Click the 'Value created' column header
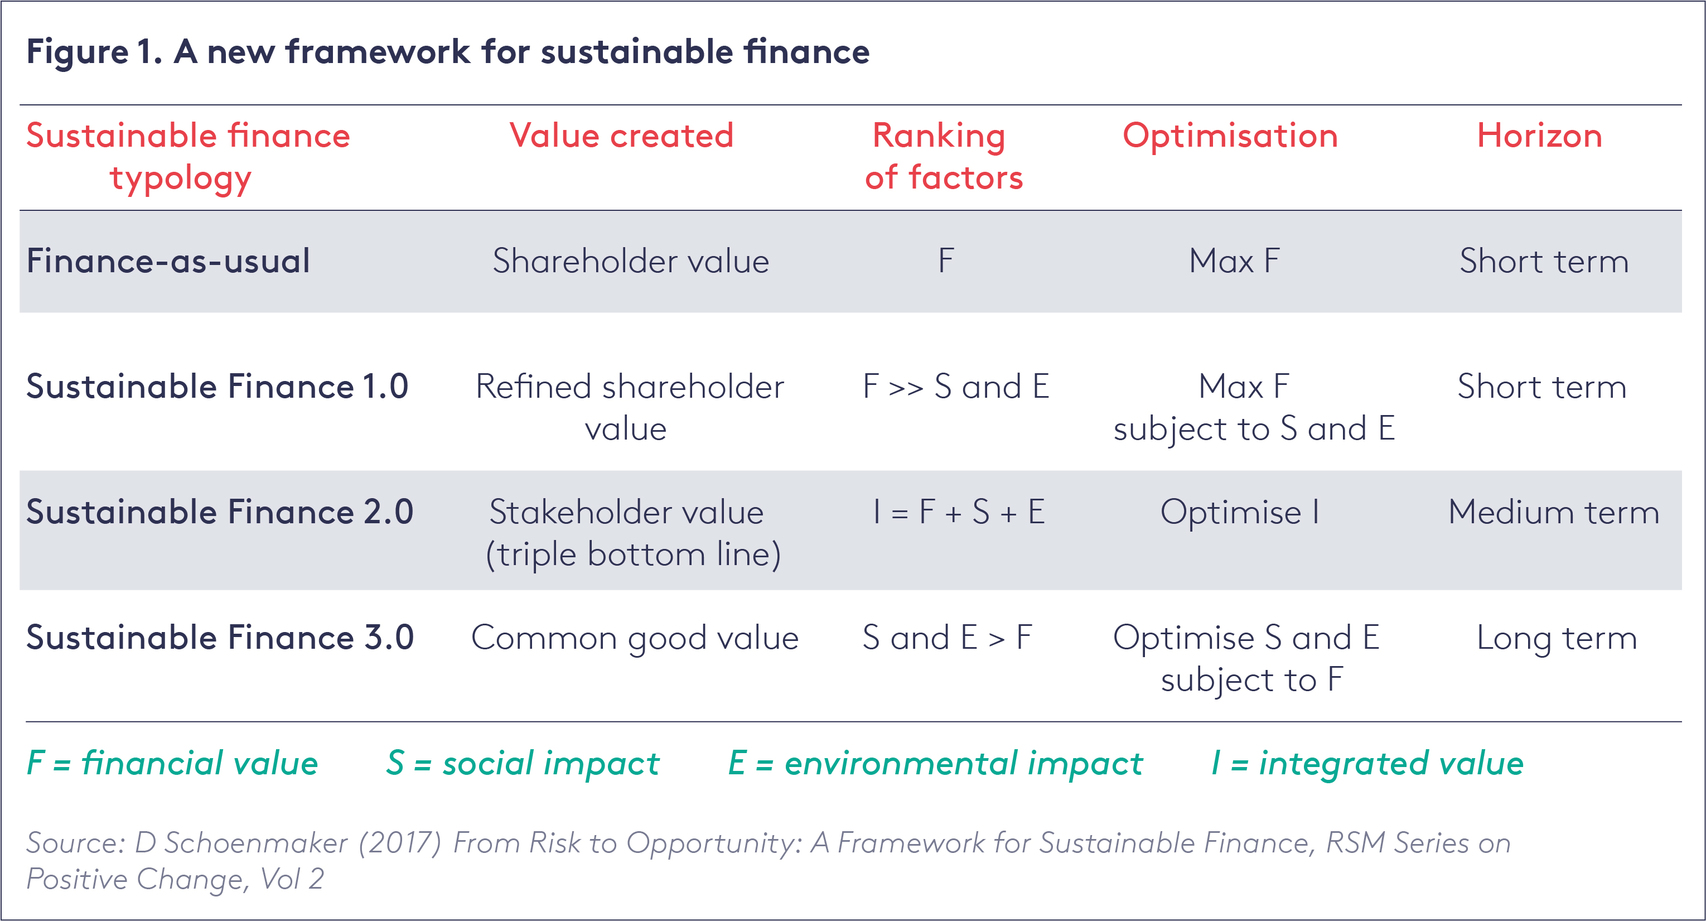The width and height of the screenshot is (1706, 921). click(621, 136)
